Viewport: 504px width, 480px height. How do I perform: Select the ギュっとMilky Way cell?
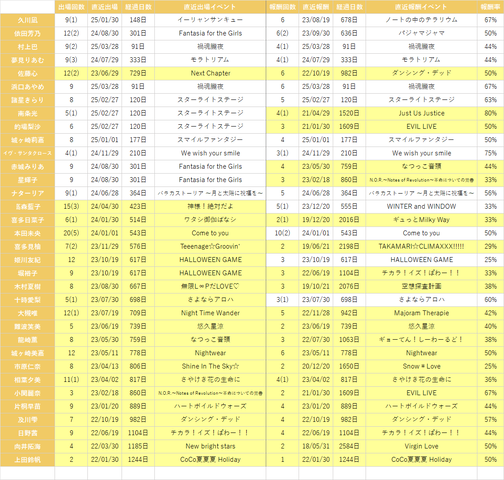click(x=421, y=220)
